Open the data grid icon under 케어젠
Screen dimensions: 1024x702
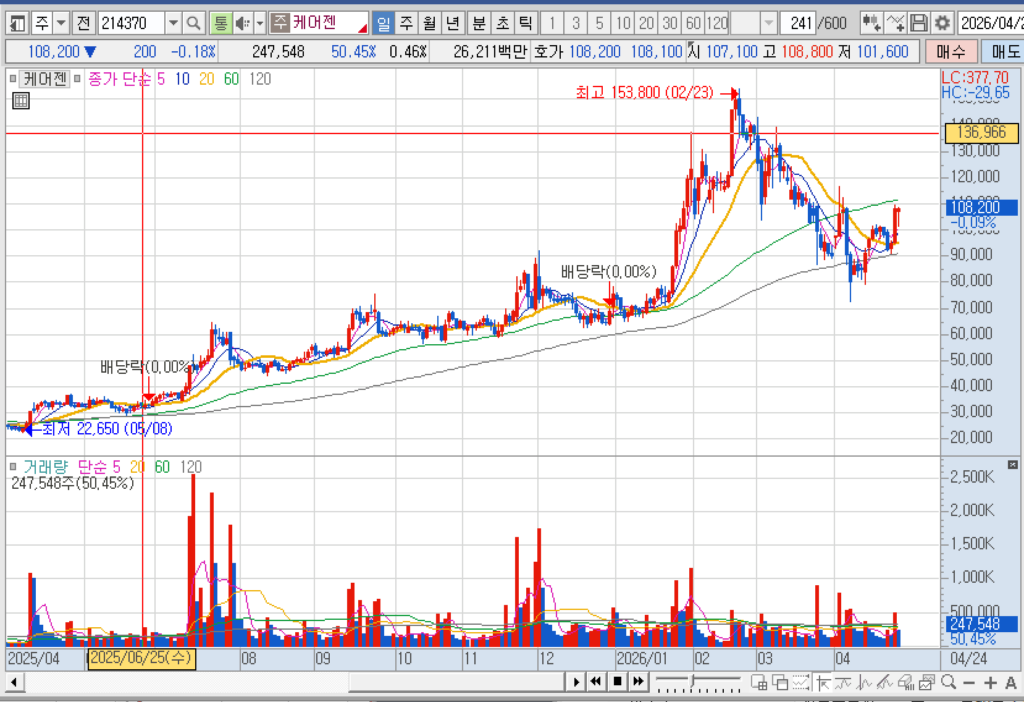coord(21,101)
